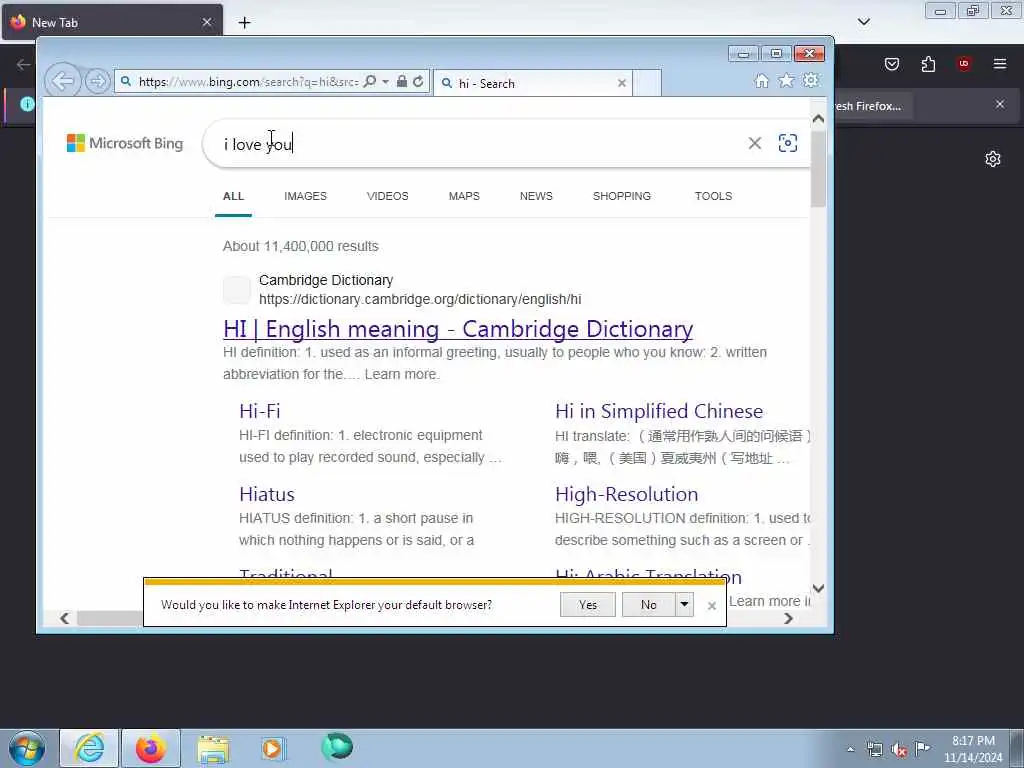Open 'HI | English meaning - Cambridge Dictionary' link
This screenshot has height=768, width=1024.
[x=458, y=328]
